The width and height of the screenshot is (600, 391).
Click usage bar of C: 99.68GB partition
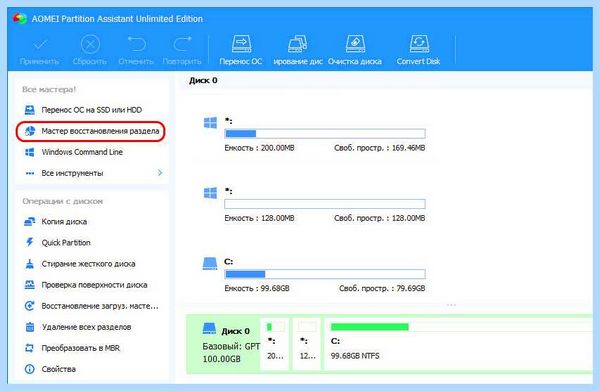(325, 274)
